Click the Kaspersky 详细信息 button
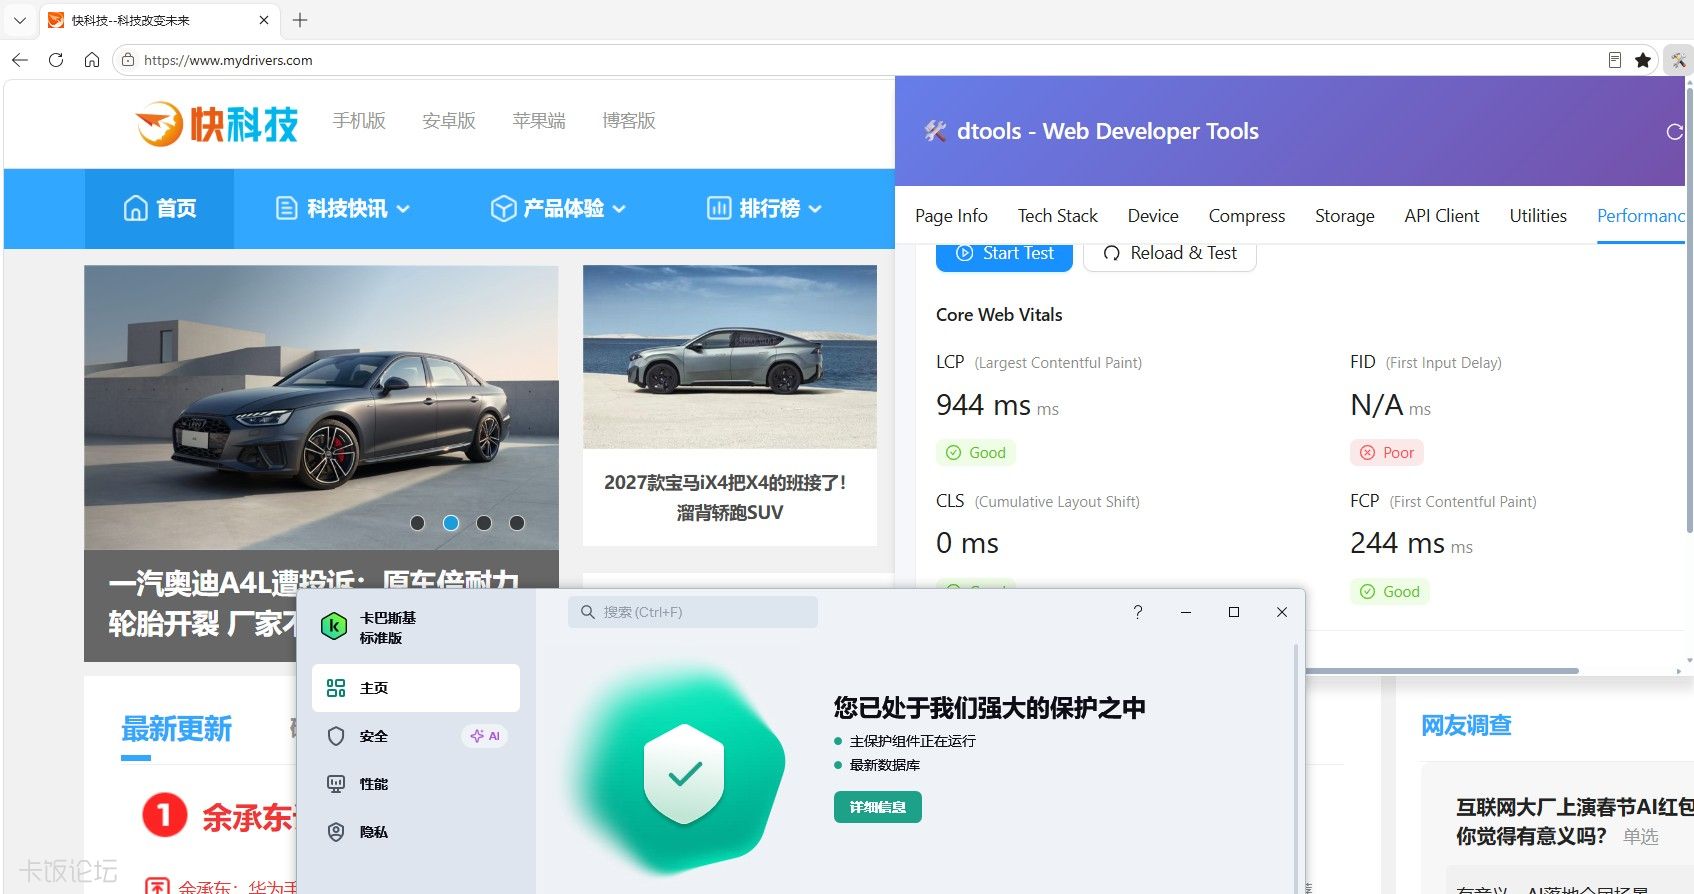The height and width of the screenshot is (894, 1694). pos(878,807)
